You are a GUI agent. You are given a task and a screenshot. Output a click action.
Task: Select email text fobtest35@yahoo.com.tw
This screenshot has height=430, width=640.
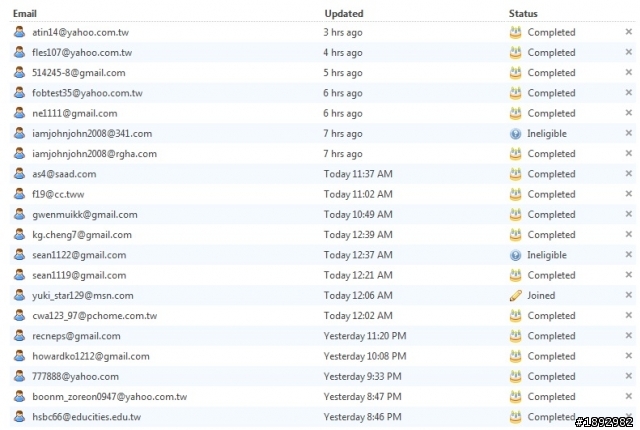click(x=87, y=93)
